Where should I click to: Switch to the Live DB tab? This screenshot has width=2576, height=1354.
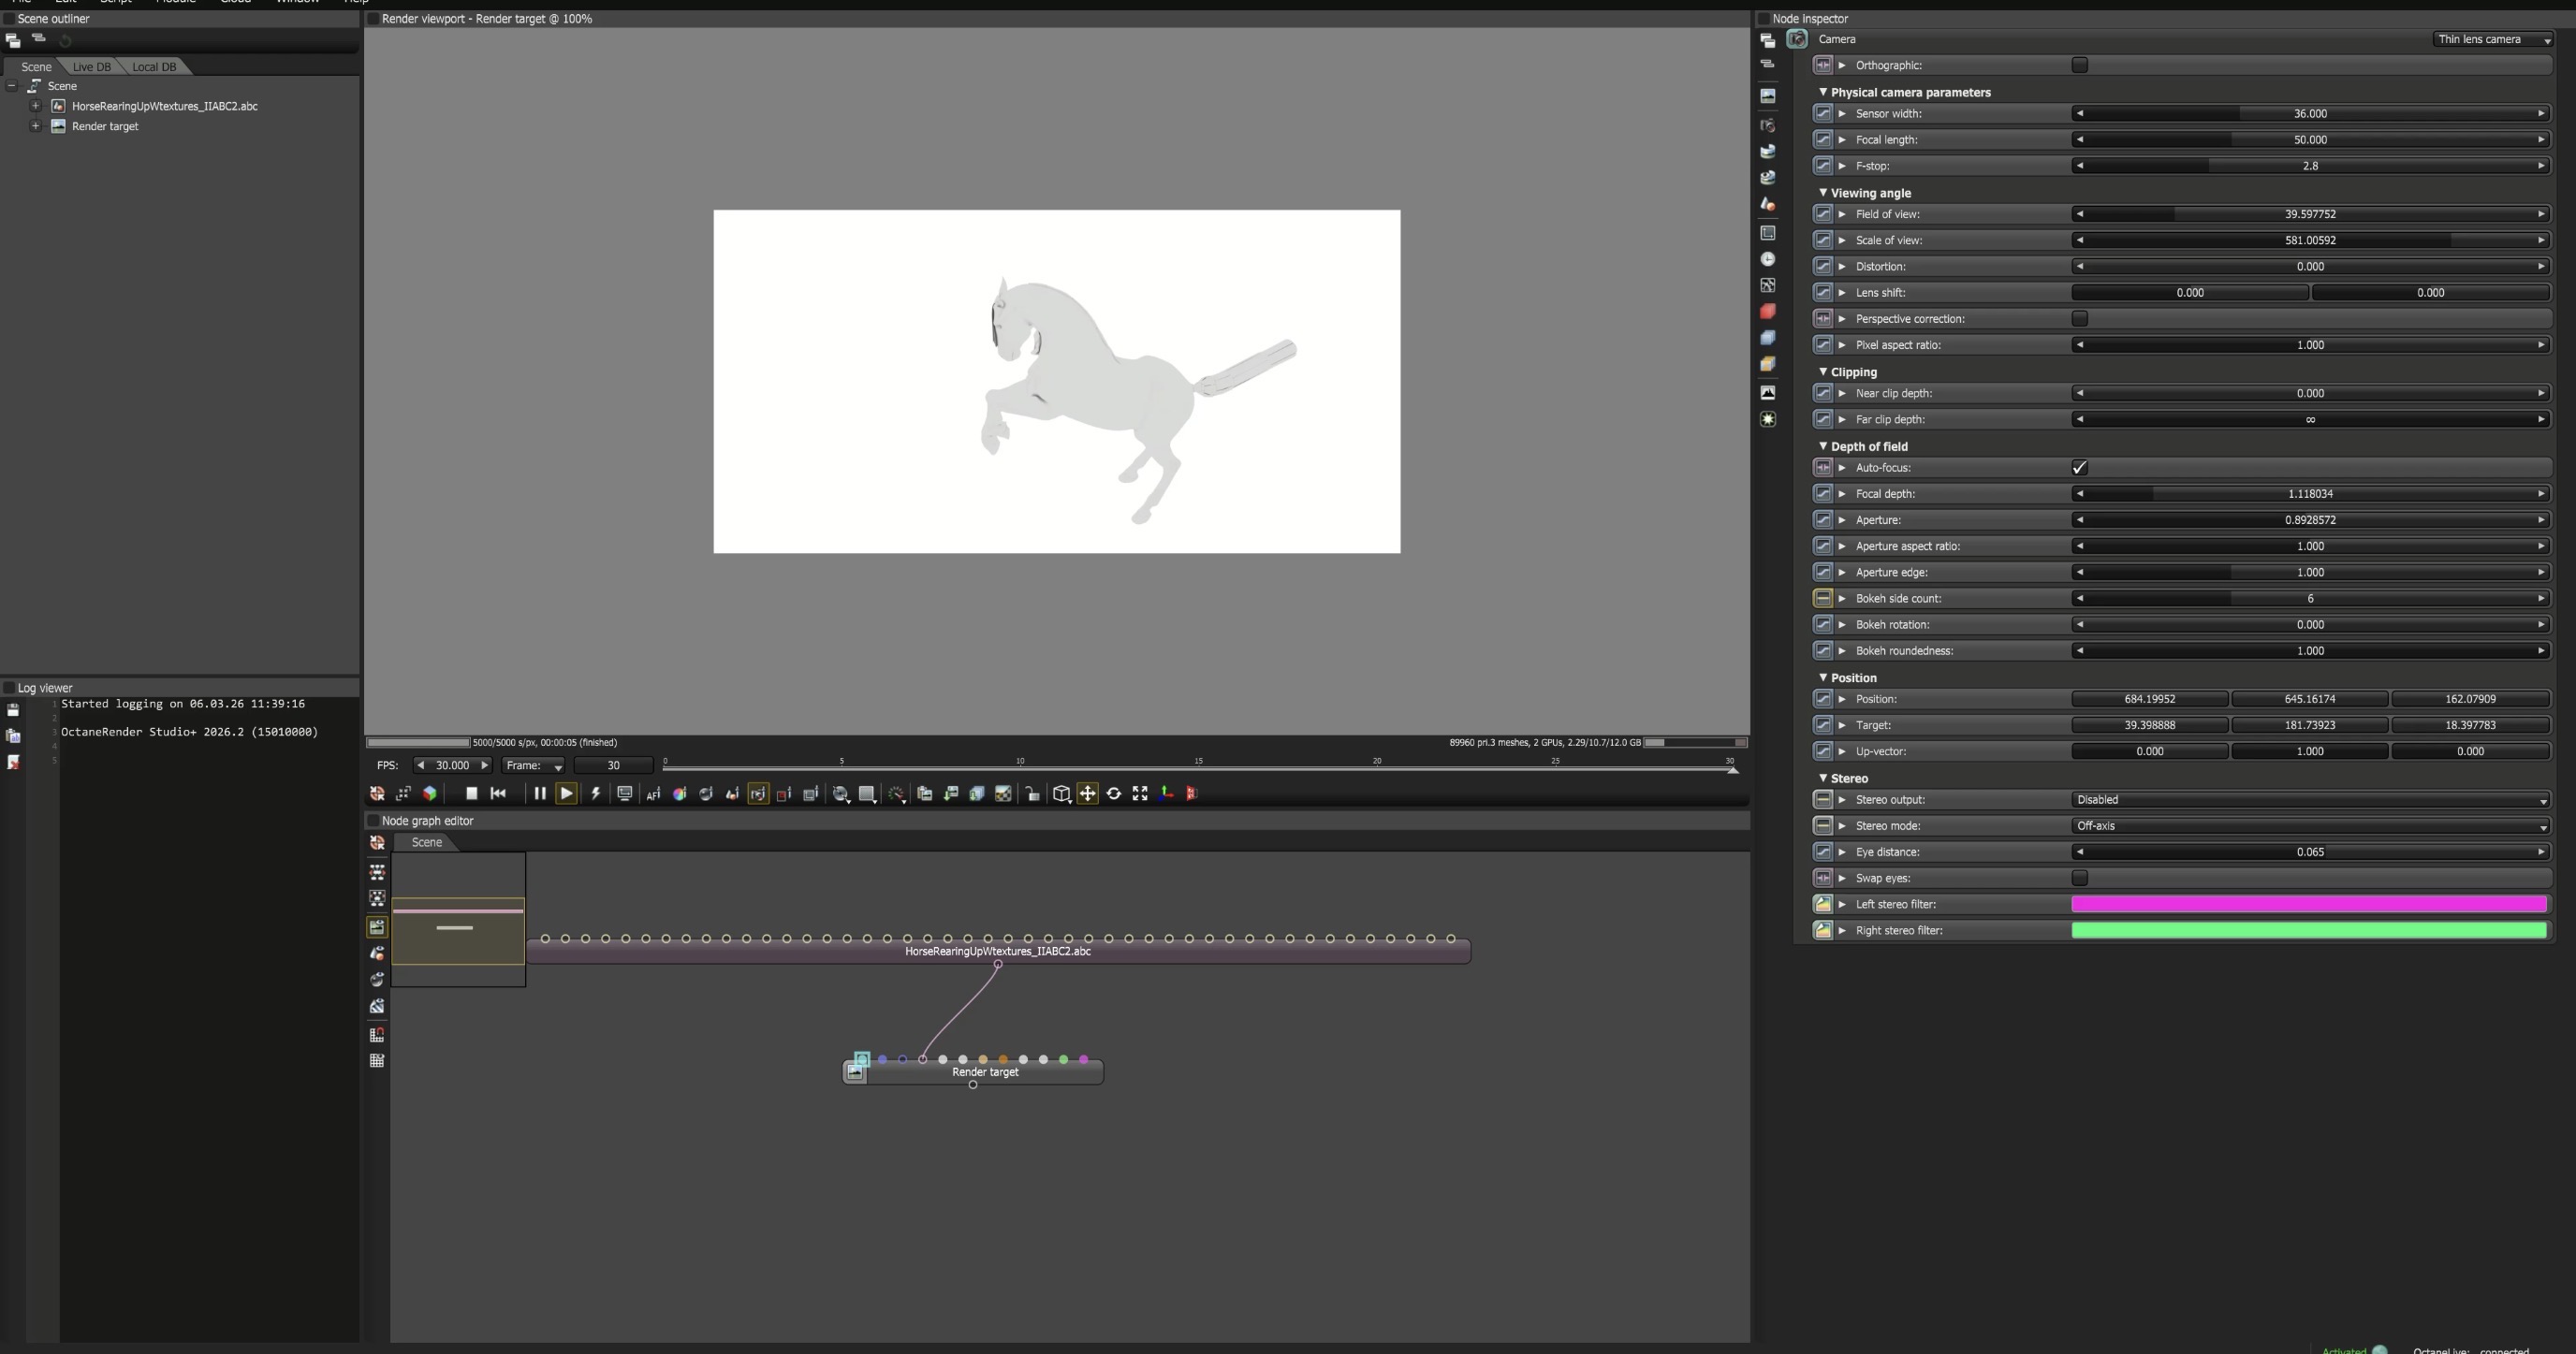pyautogui.click(x=92, y=67)
